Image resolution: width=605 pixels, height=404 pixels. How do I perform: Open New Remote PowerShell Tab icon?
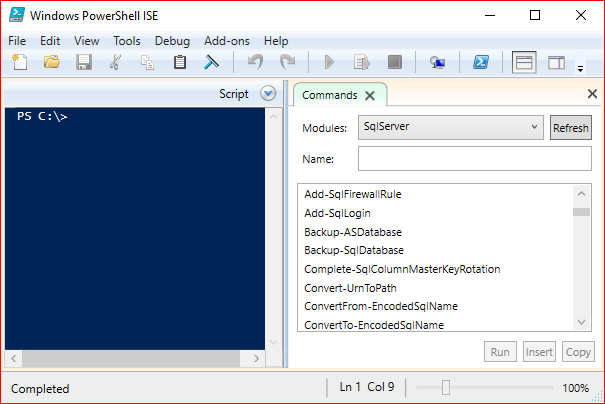coord(438,62)
